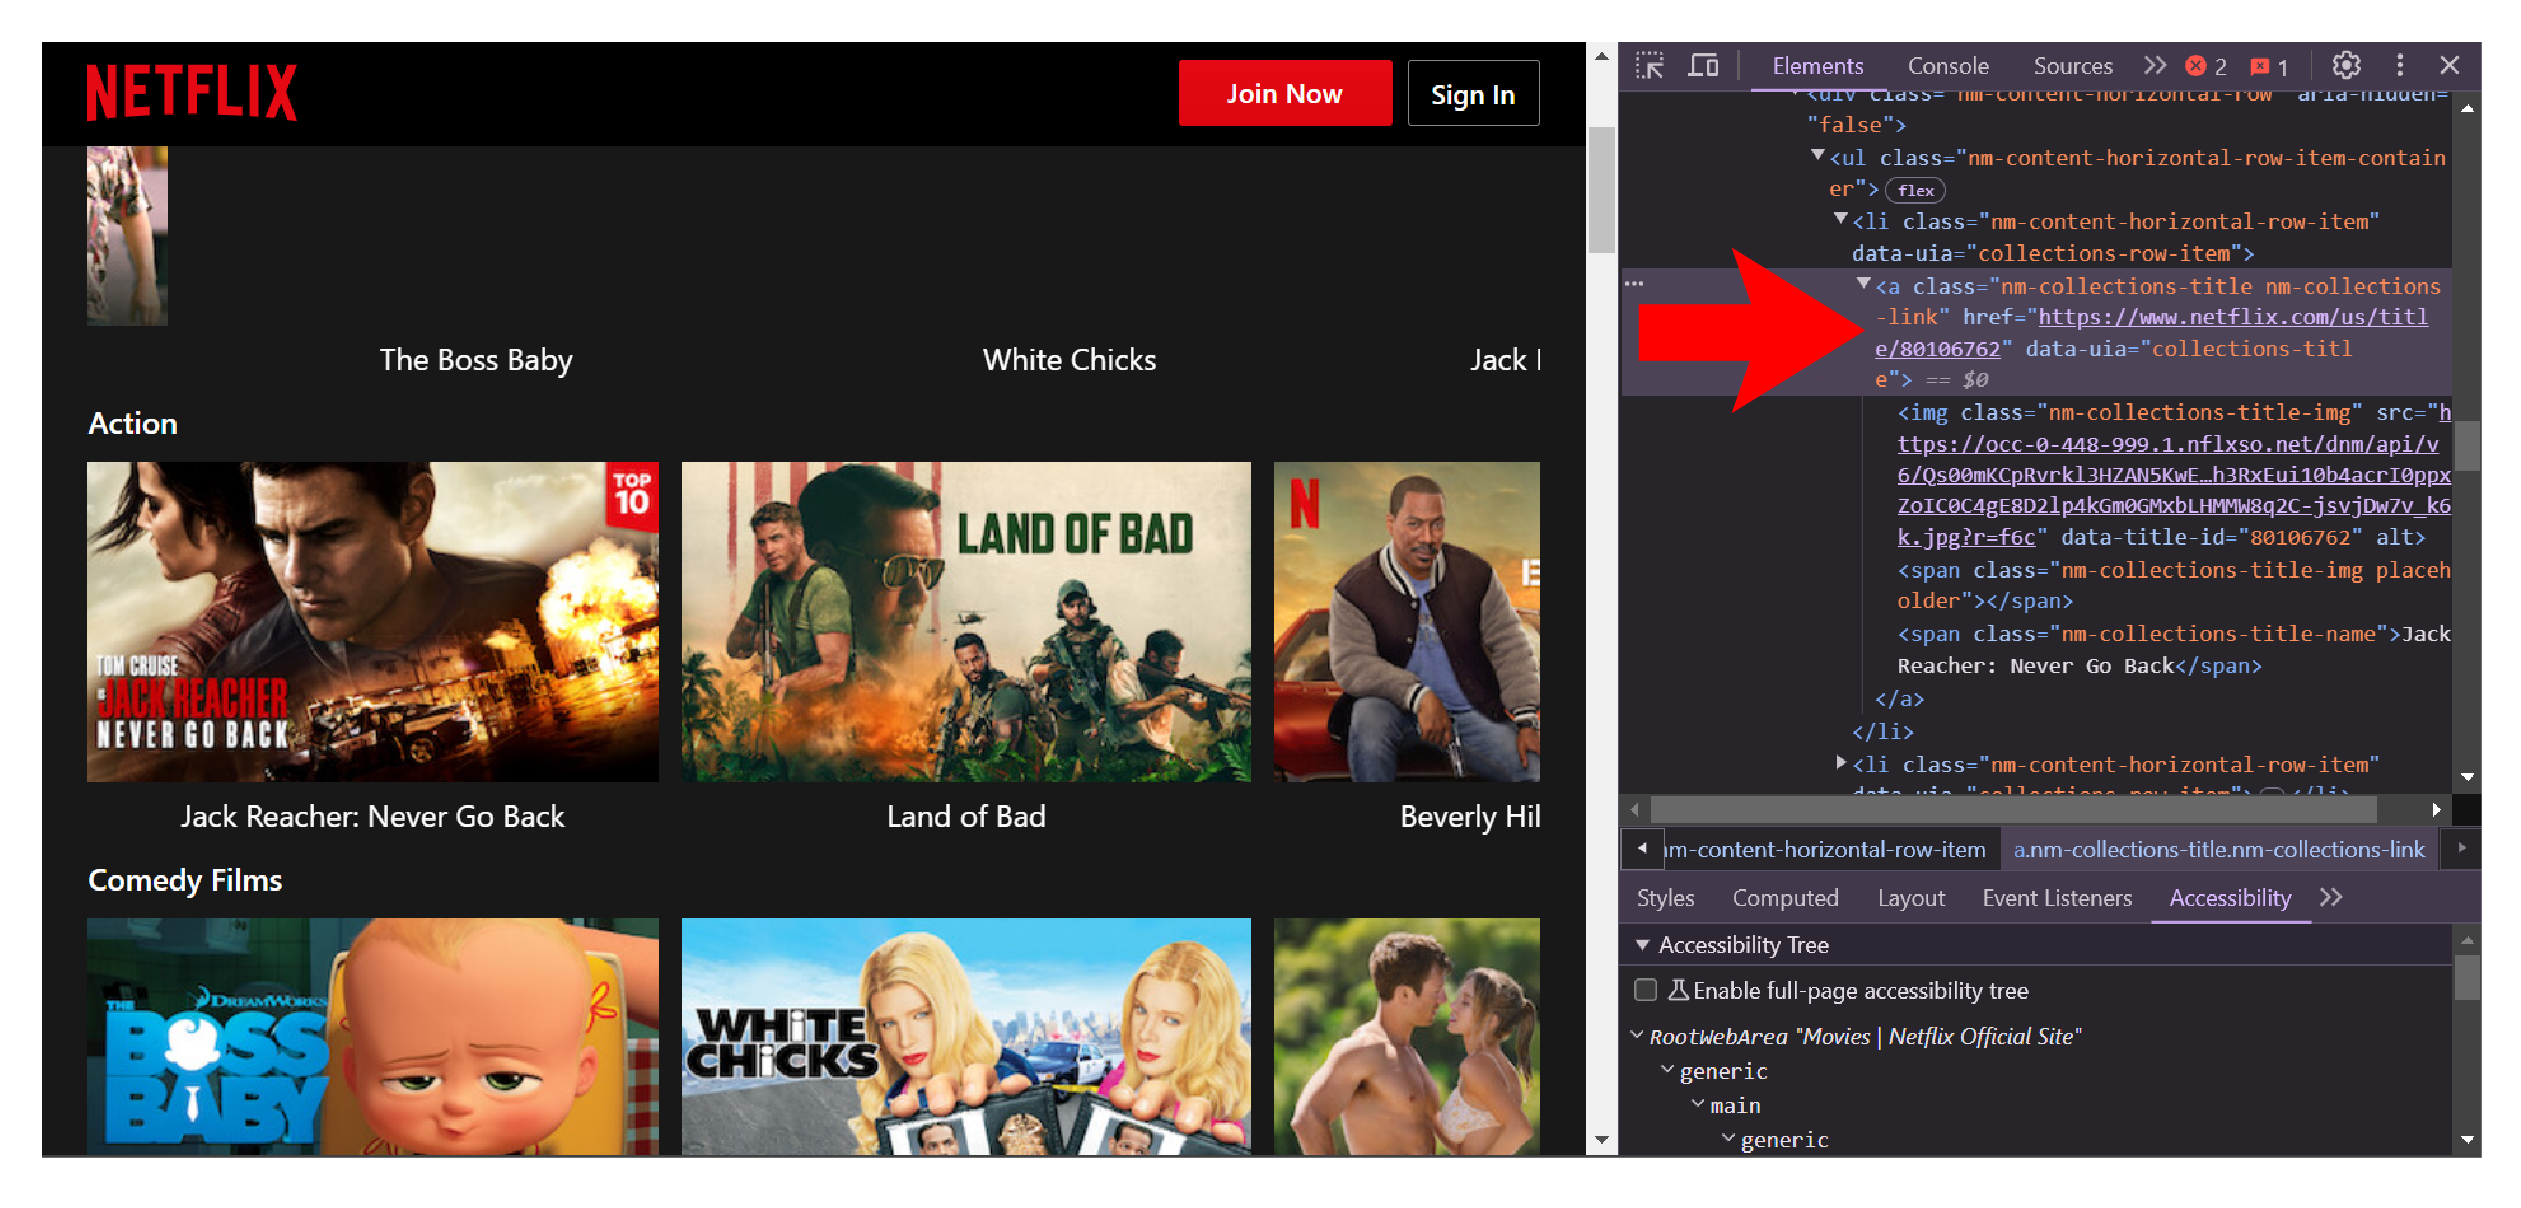The width and height of the screenshot is (2521, 1208).
Task: Open The Boss Baby poster in Comedy Films
Action: coord(372,1037)
